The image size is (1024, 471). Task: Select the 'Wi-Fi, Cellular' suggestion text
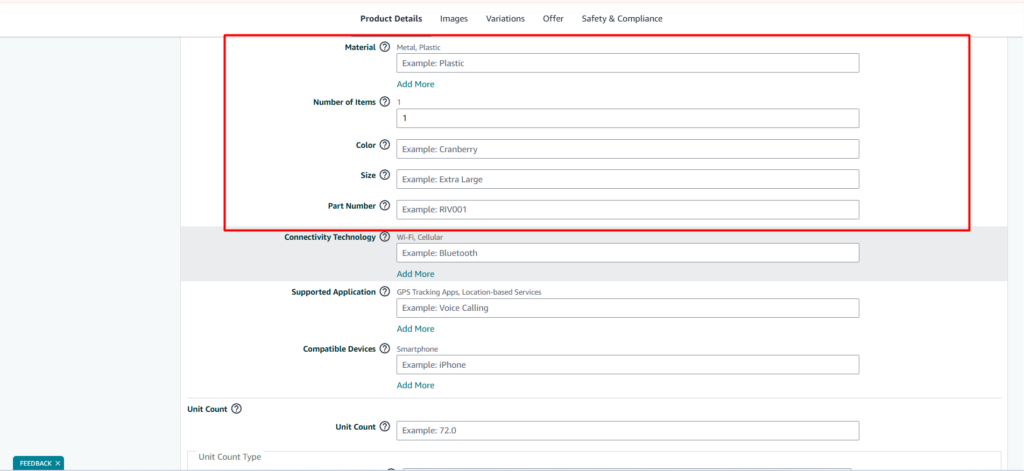tap(420, 237)
